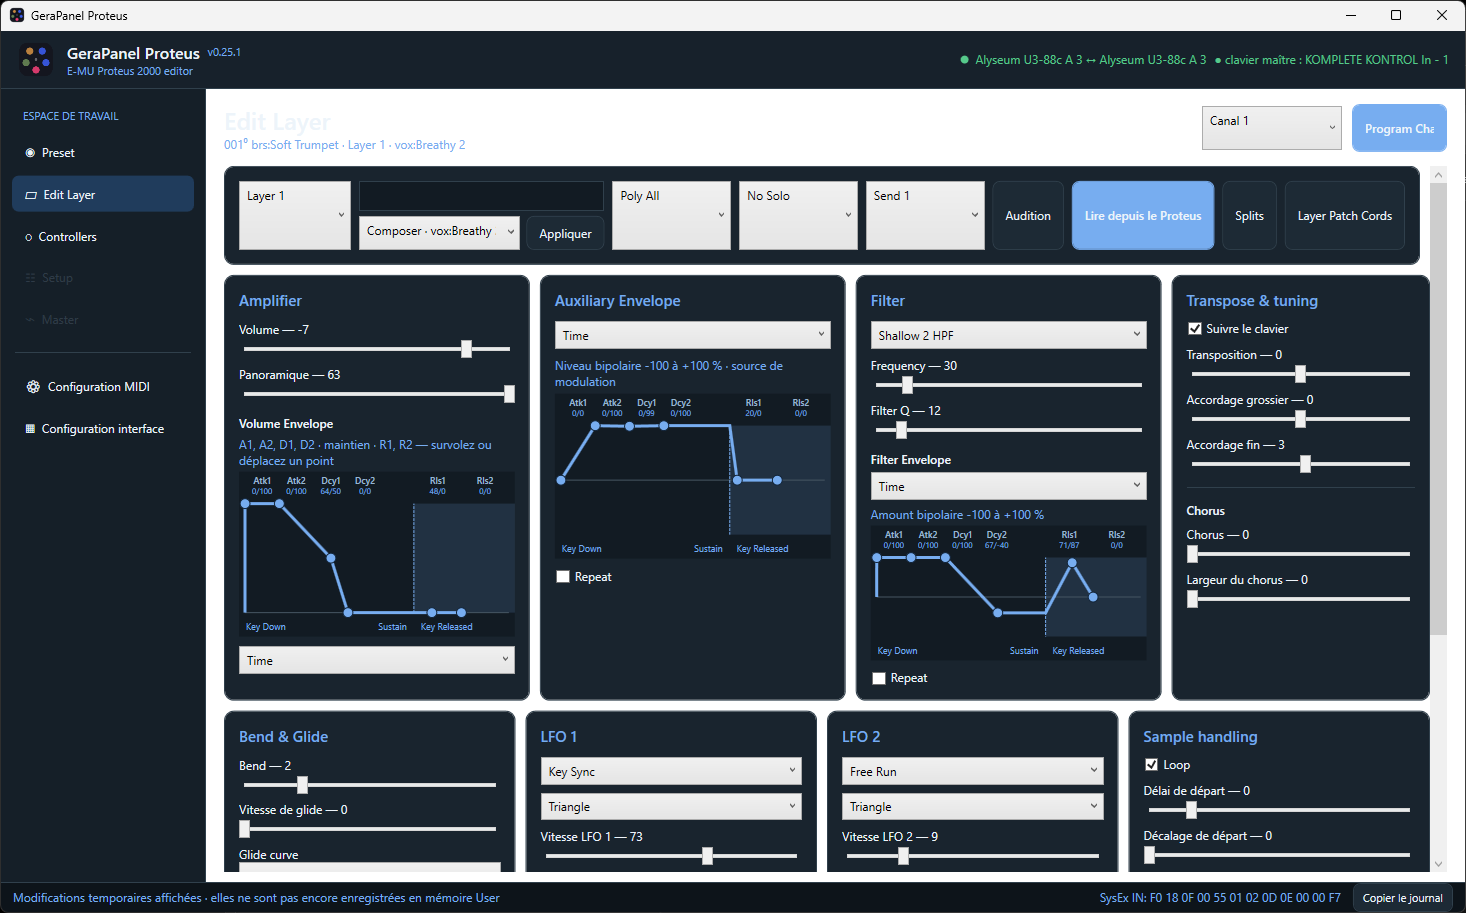Open the Key Sync dropdown in LFO 1
Viewport: 1466px width, 913px height.
pyautogui.click(x=671, y=771)
